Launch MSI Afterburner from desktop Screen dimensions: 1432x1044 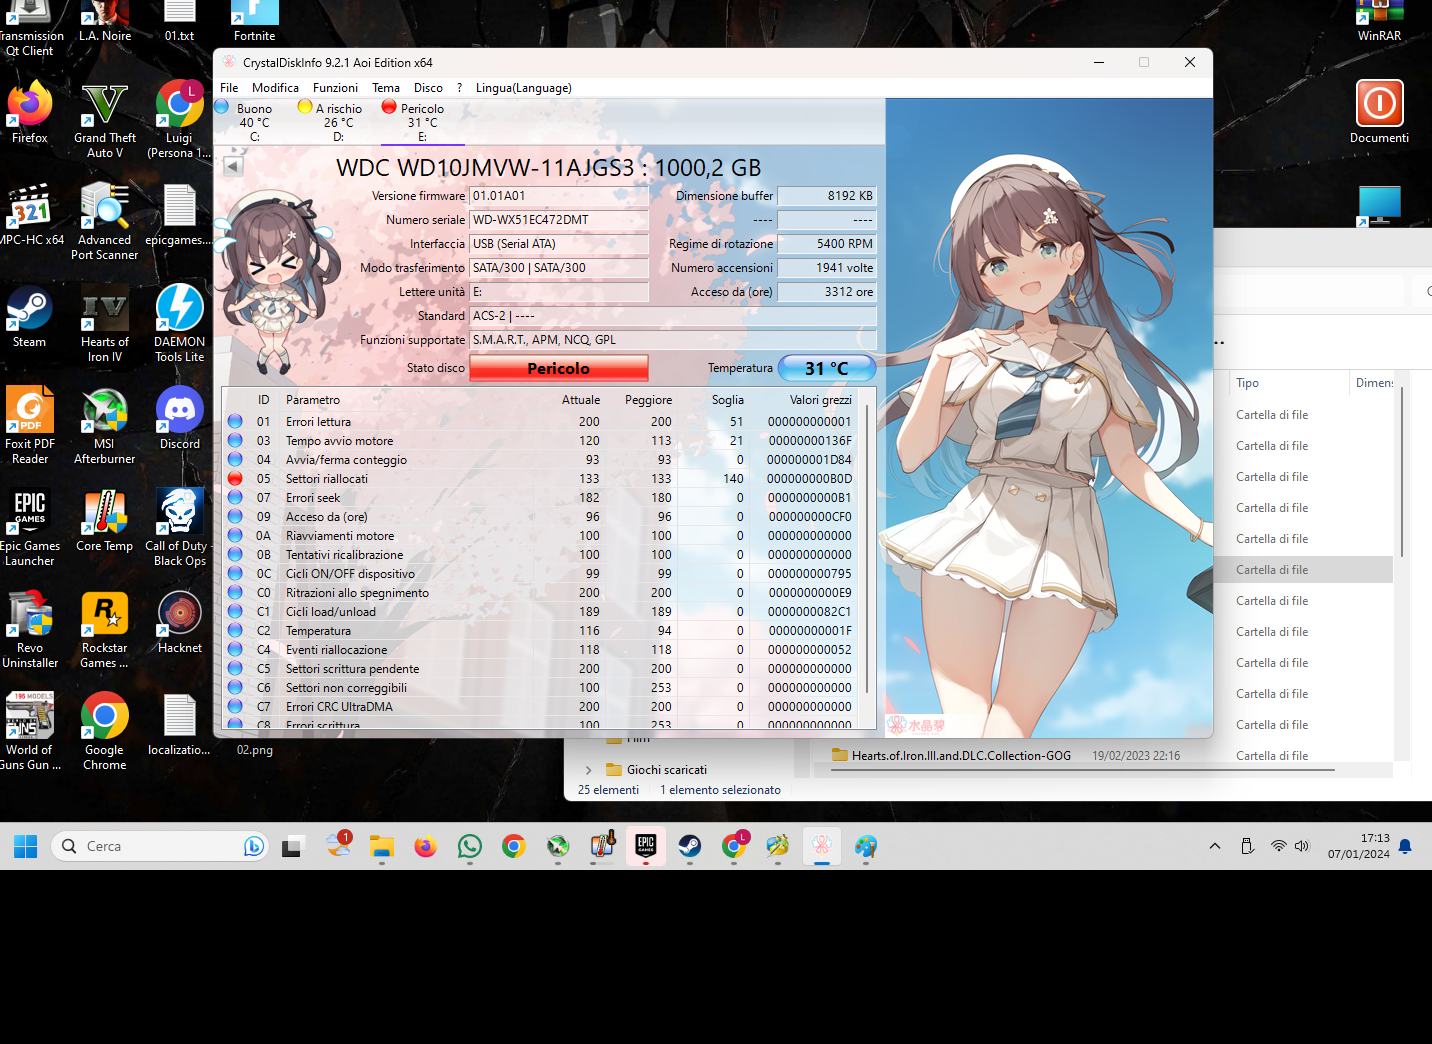coord(105,426)
